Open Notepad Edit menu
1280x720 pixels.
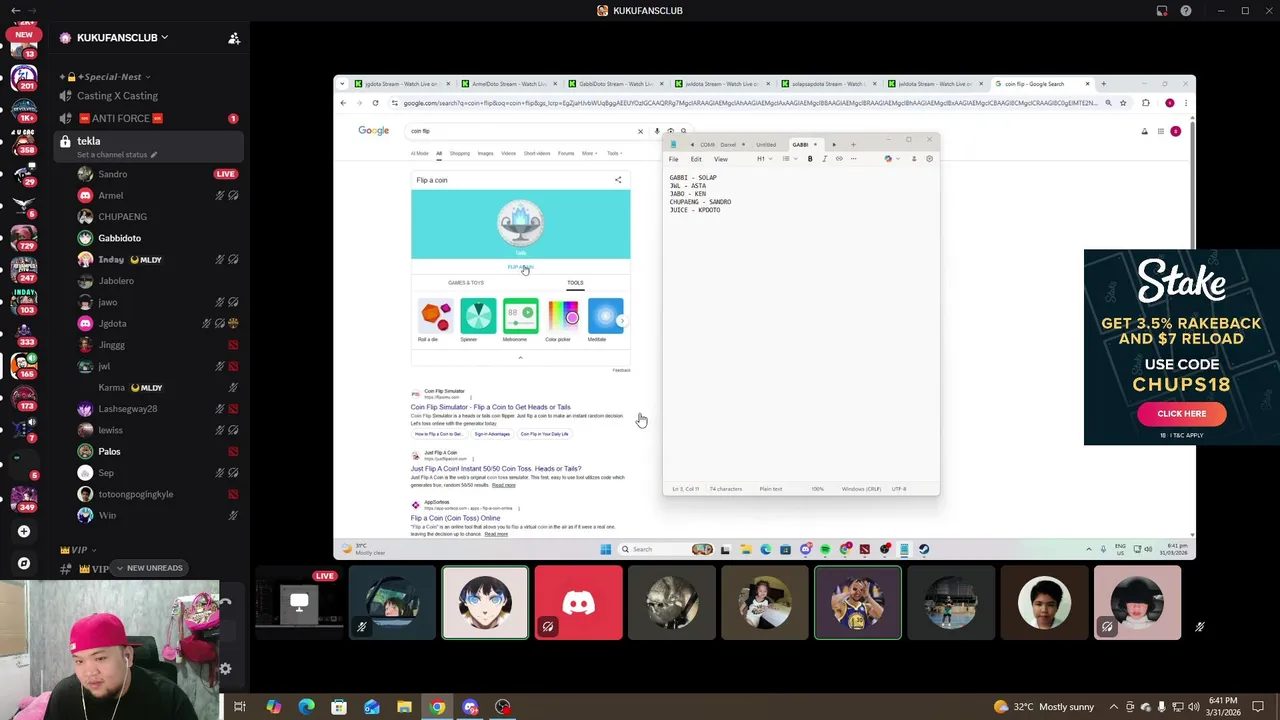click(696, 159)
